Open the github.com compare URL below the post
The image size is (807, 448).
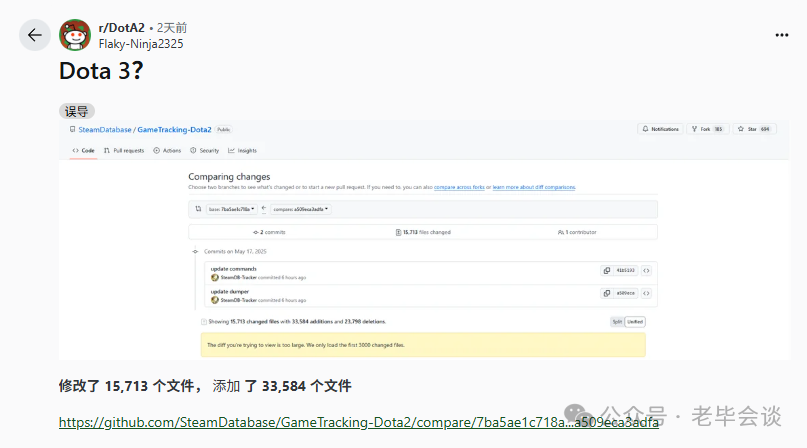[x=359, y=422]
